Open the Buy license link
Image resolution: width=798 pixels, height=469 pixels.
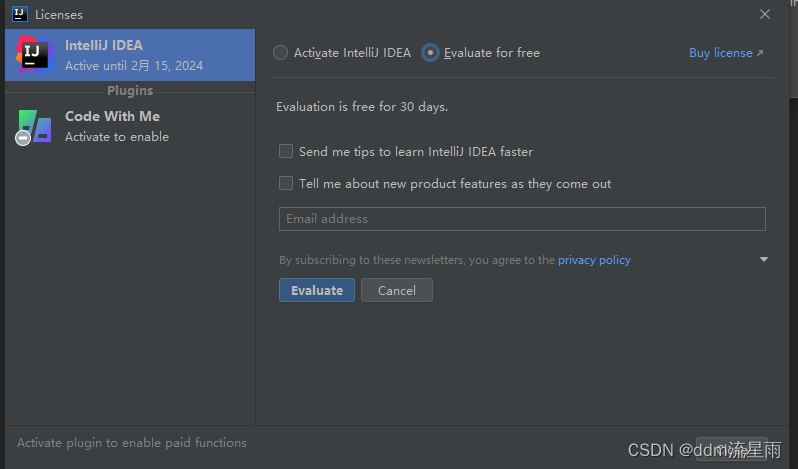tap(720, 53)
